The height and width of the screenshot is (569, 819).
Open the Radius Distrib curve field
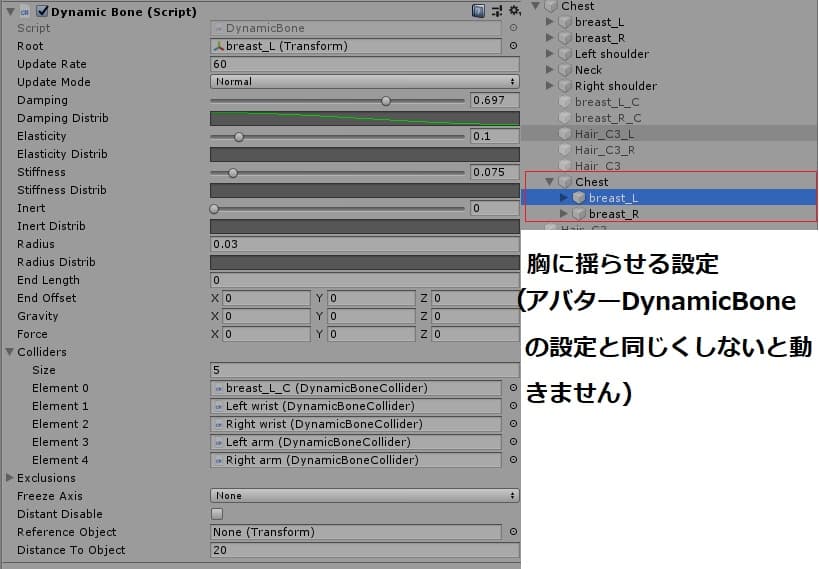coord(365,262)
